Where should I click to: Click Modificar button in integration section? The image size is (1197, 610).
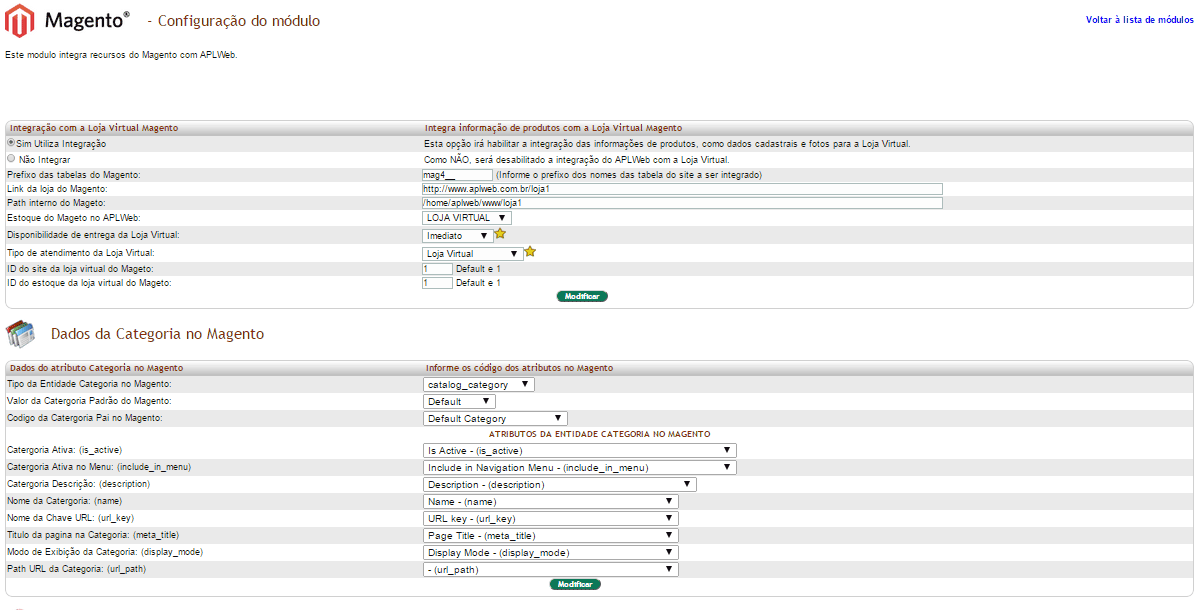tap(582, 296)
